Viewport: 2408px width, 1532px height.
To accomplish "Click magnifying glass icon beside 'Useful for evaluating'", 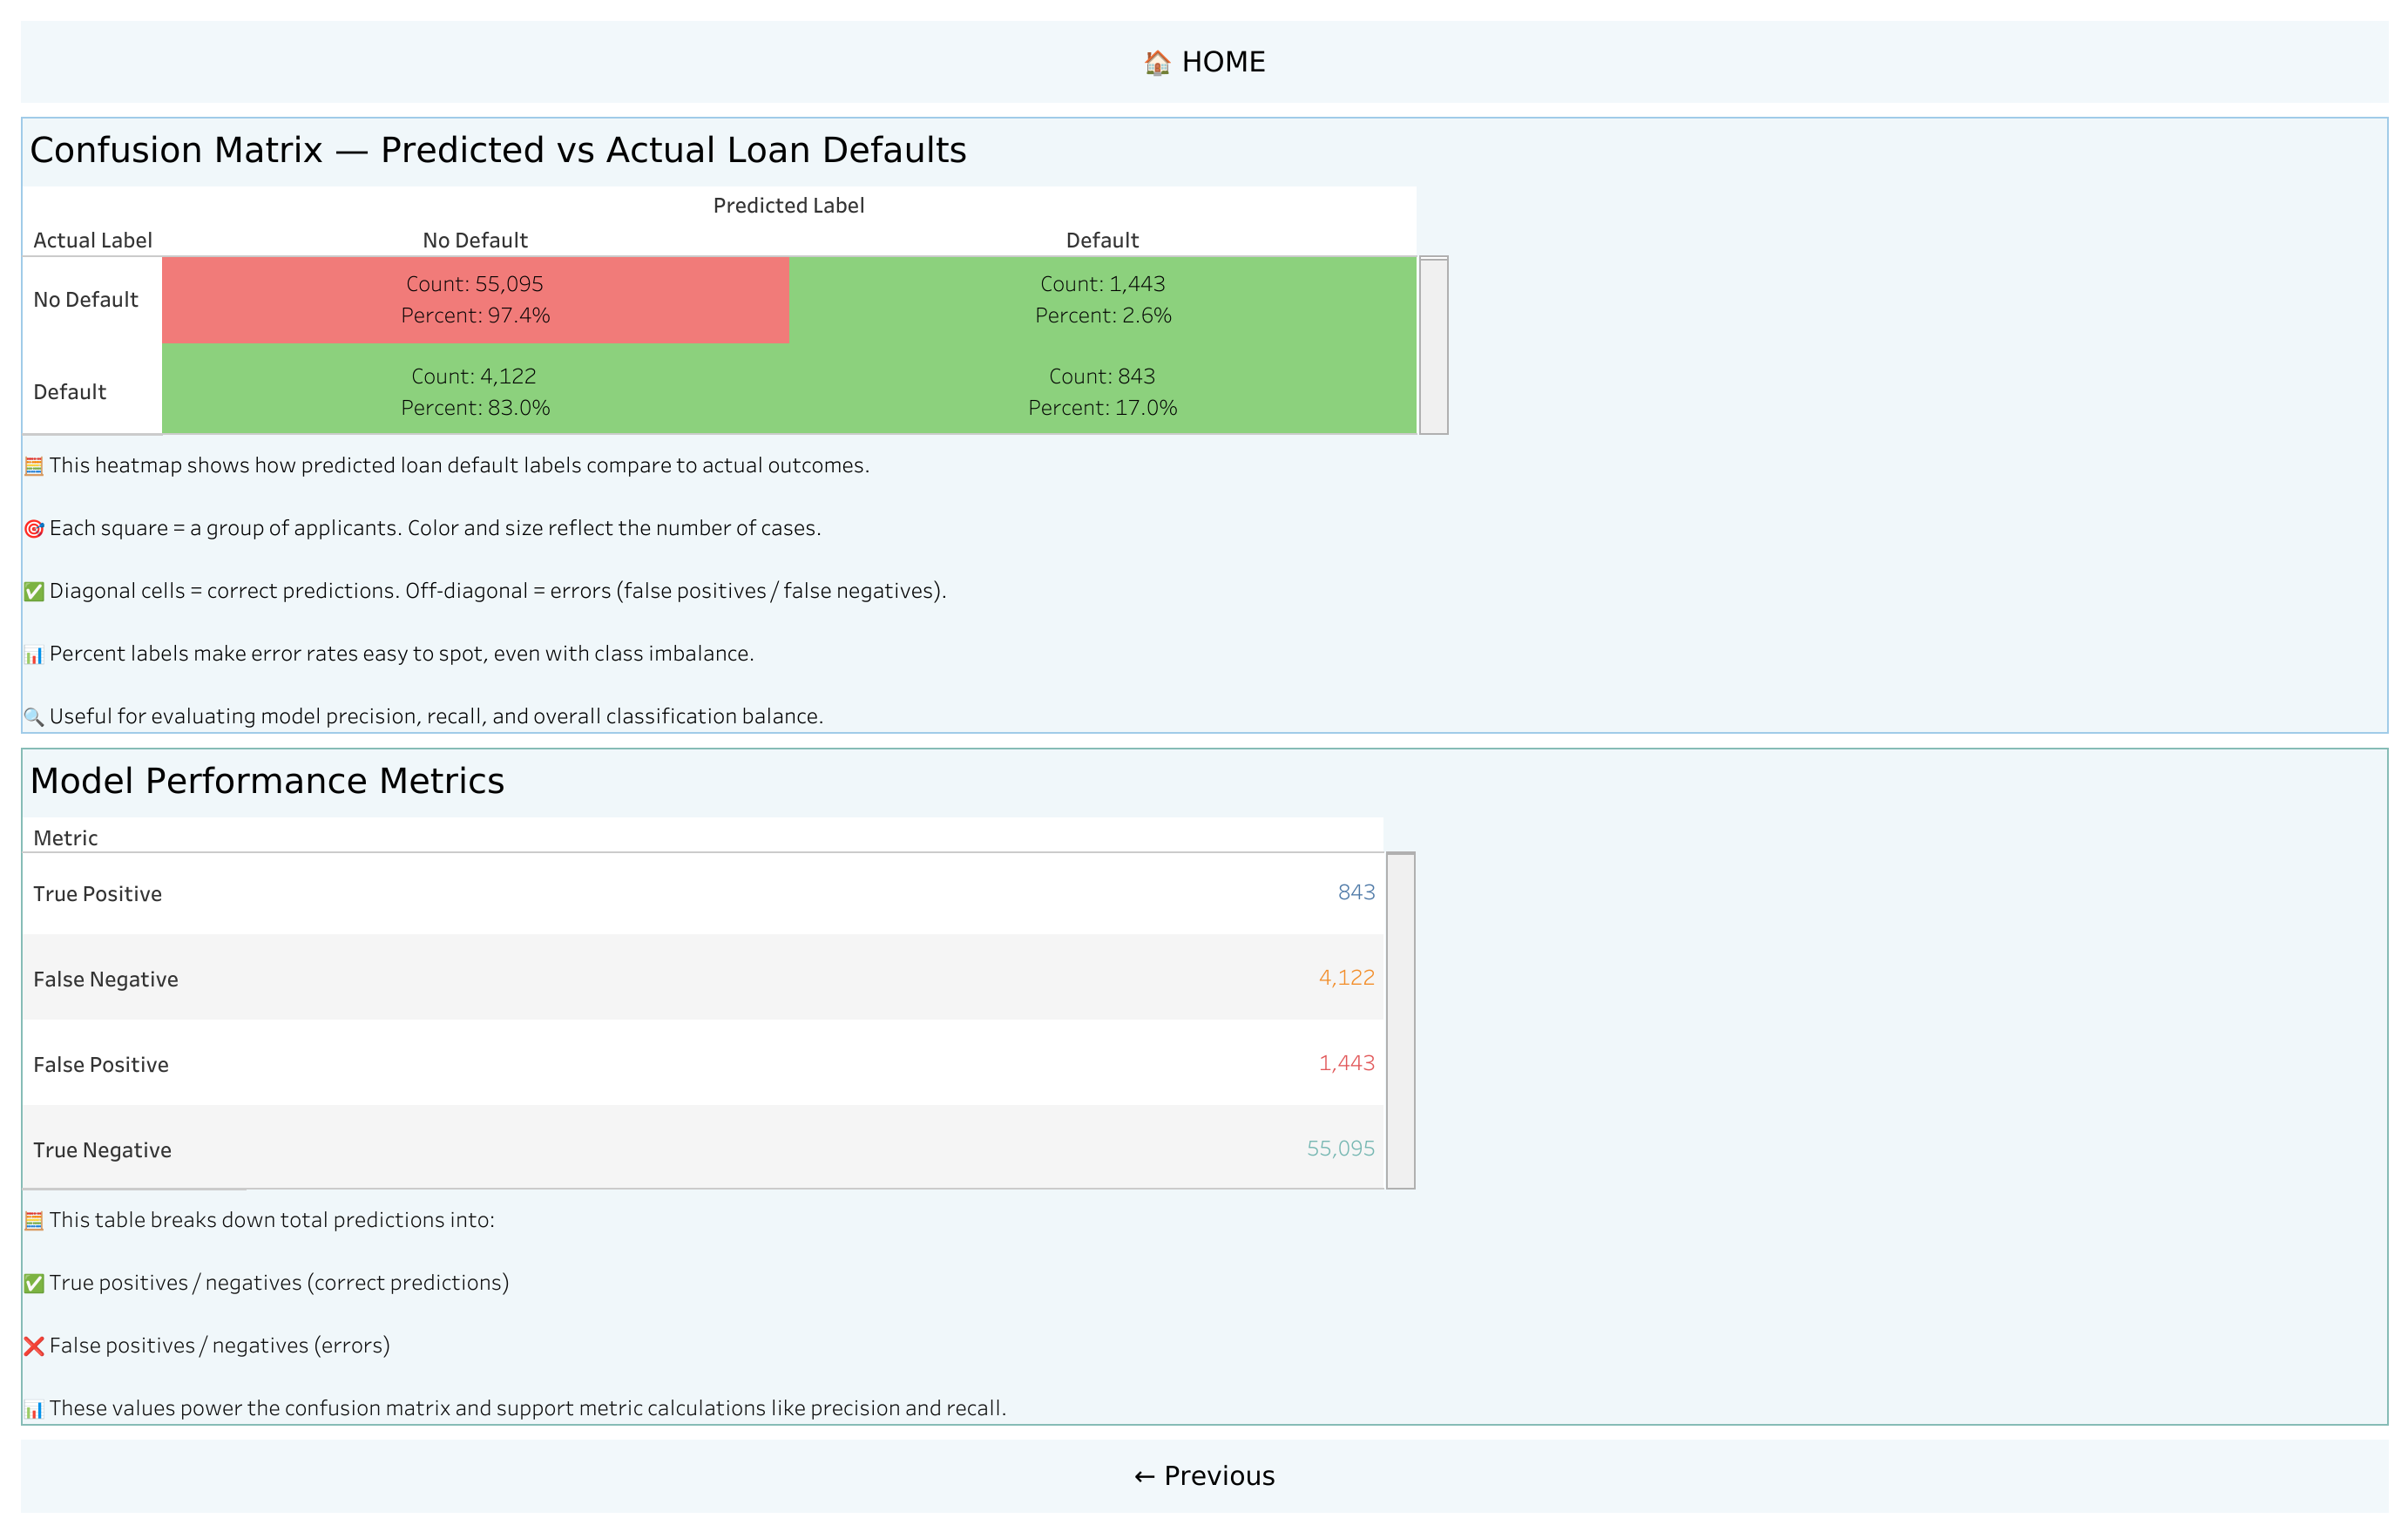I will pyautogui.click(x=34, y=717).
